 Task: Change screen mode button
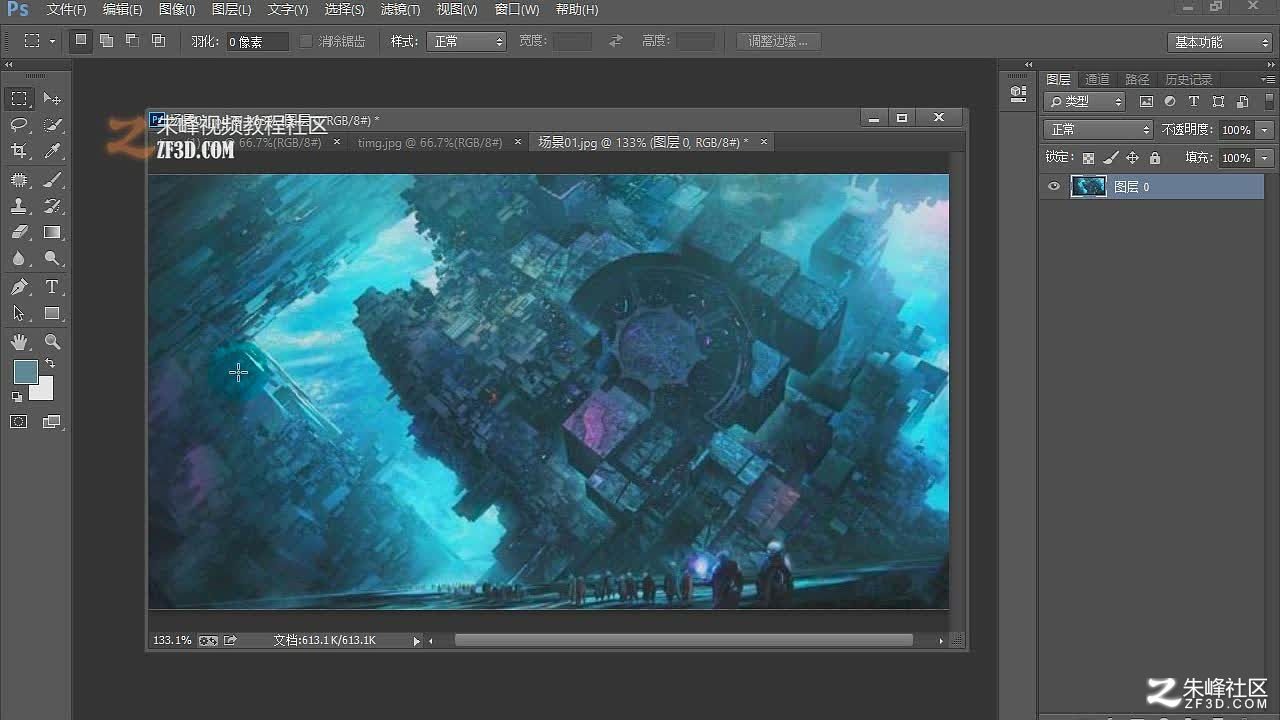click(52, 422)
